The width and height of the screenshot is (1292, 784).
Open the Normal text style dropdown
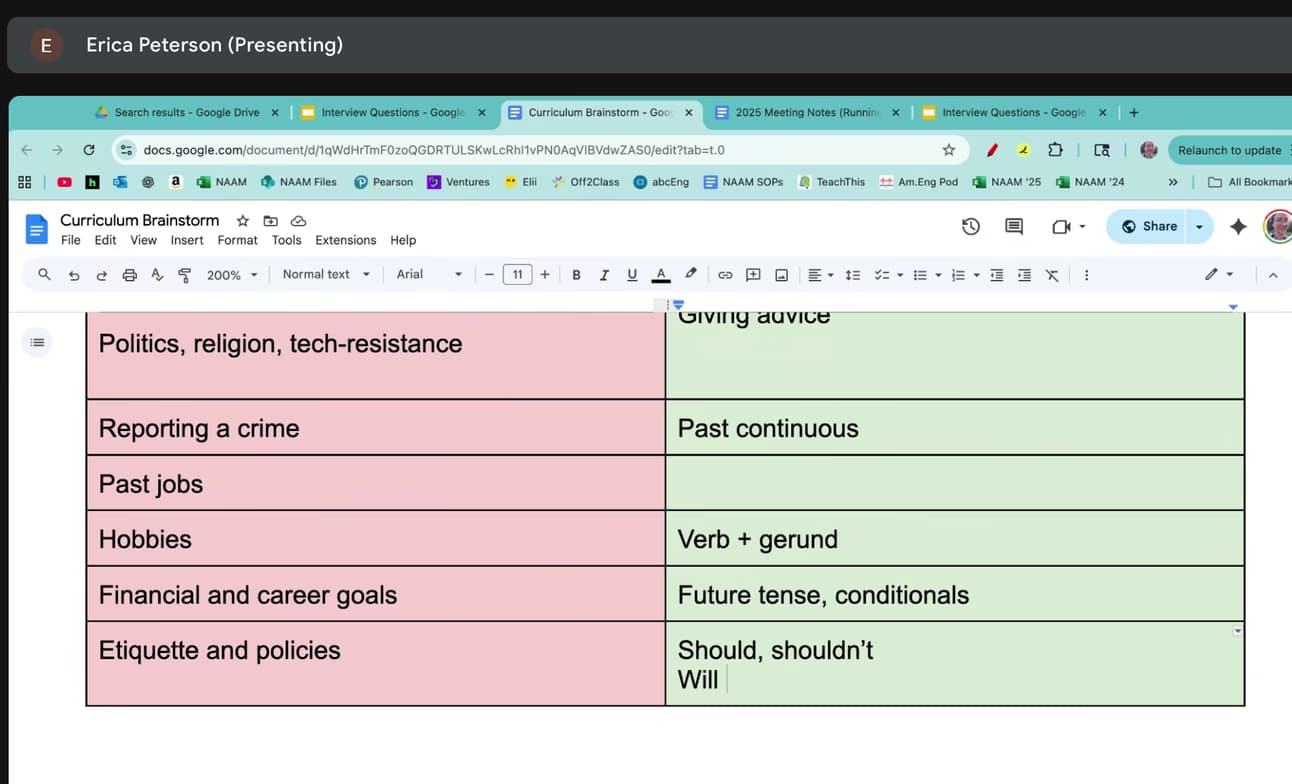pos(325,274)
